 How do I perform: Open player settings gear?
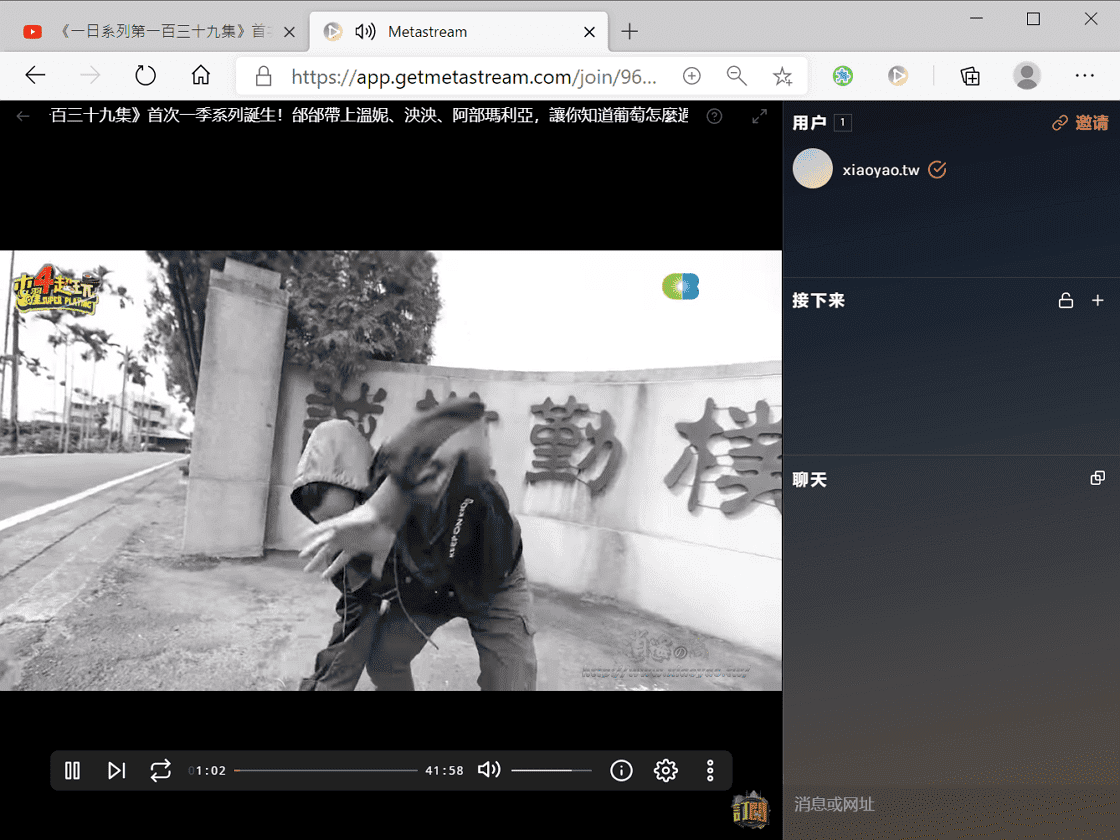point(666,770)
